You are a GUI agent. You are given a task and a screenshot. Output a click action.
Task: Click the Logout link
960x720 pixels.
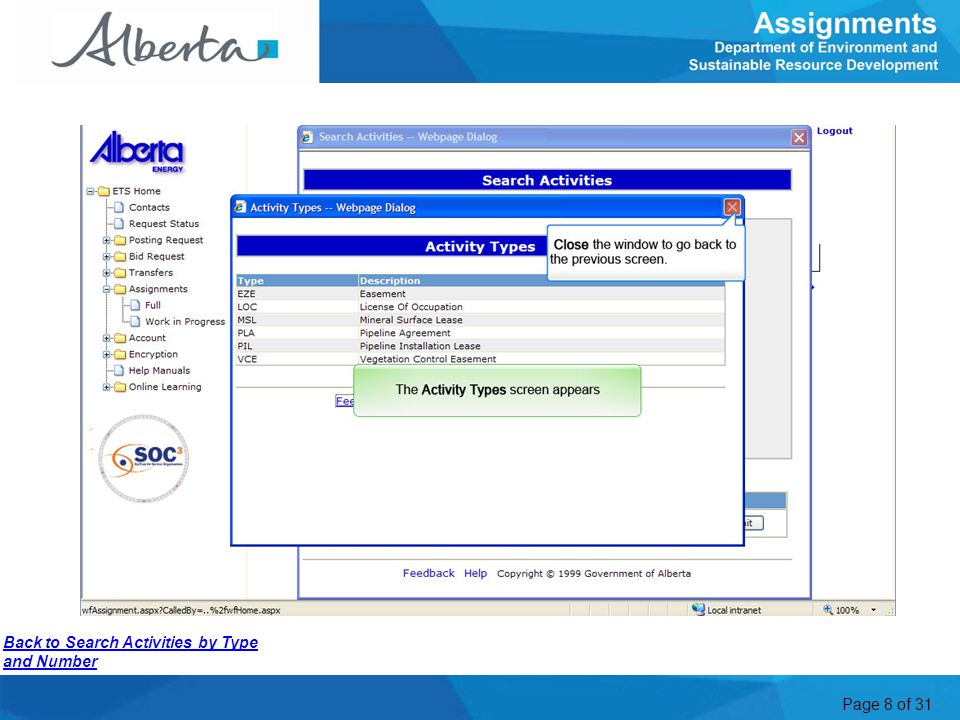[834, 130]
